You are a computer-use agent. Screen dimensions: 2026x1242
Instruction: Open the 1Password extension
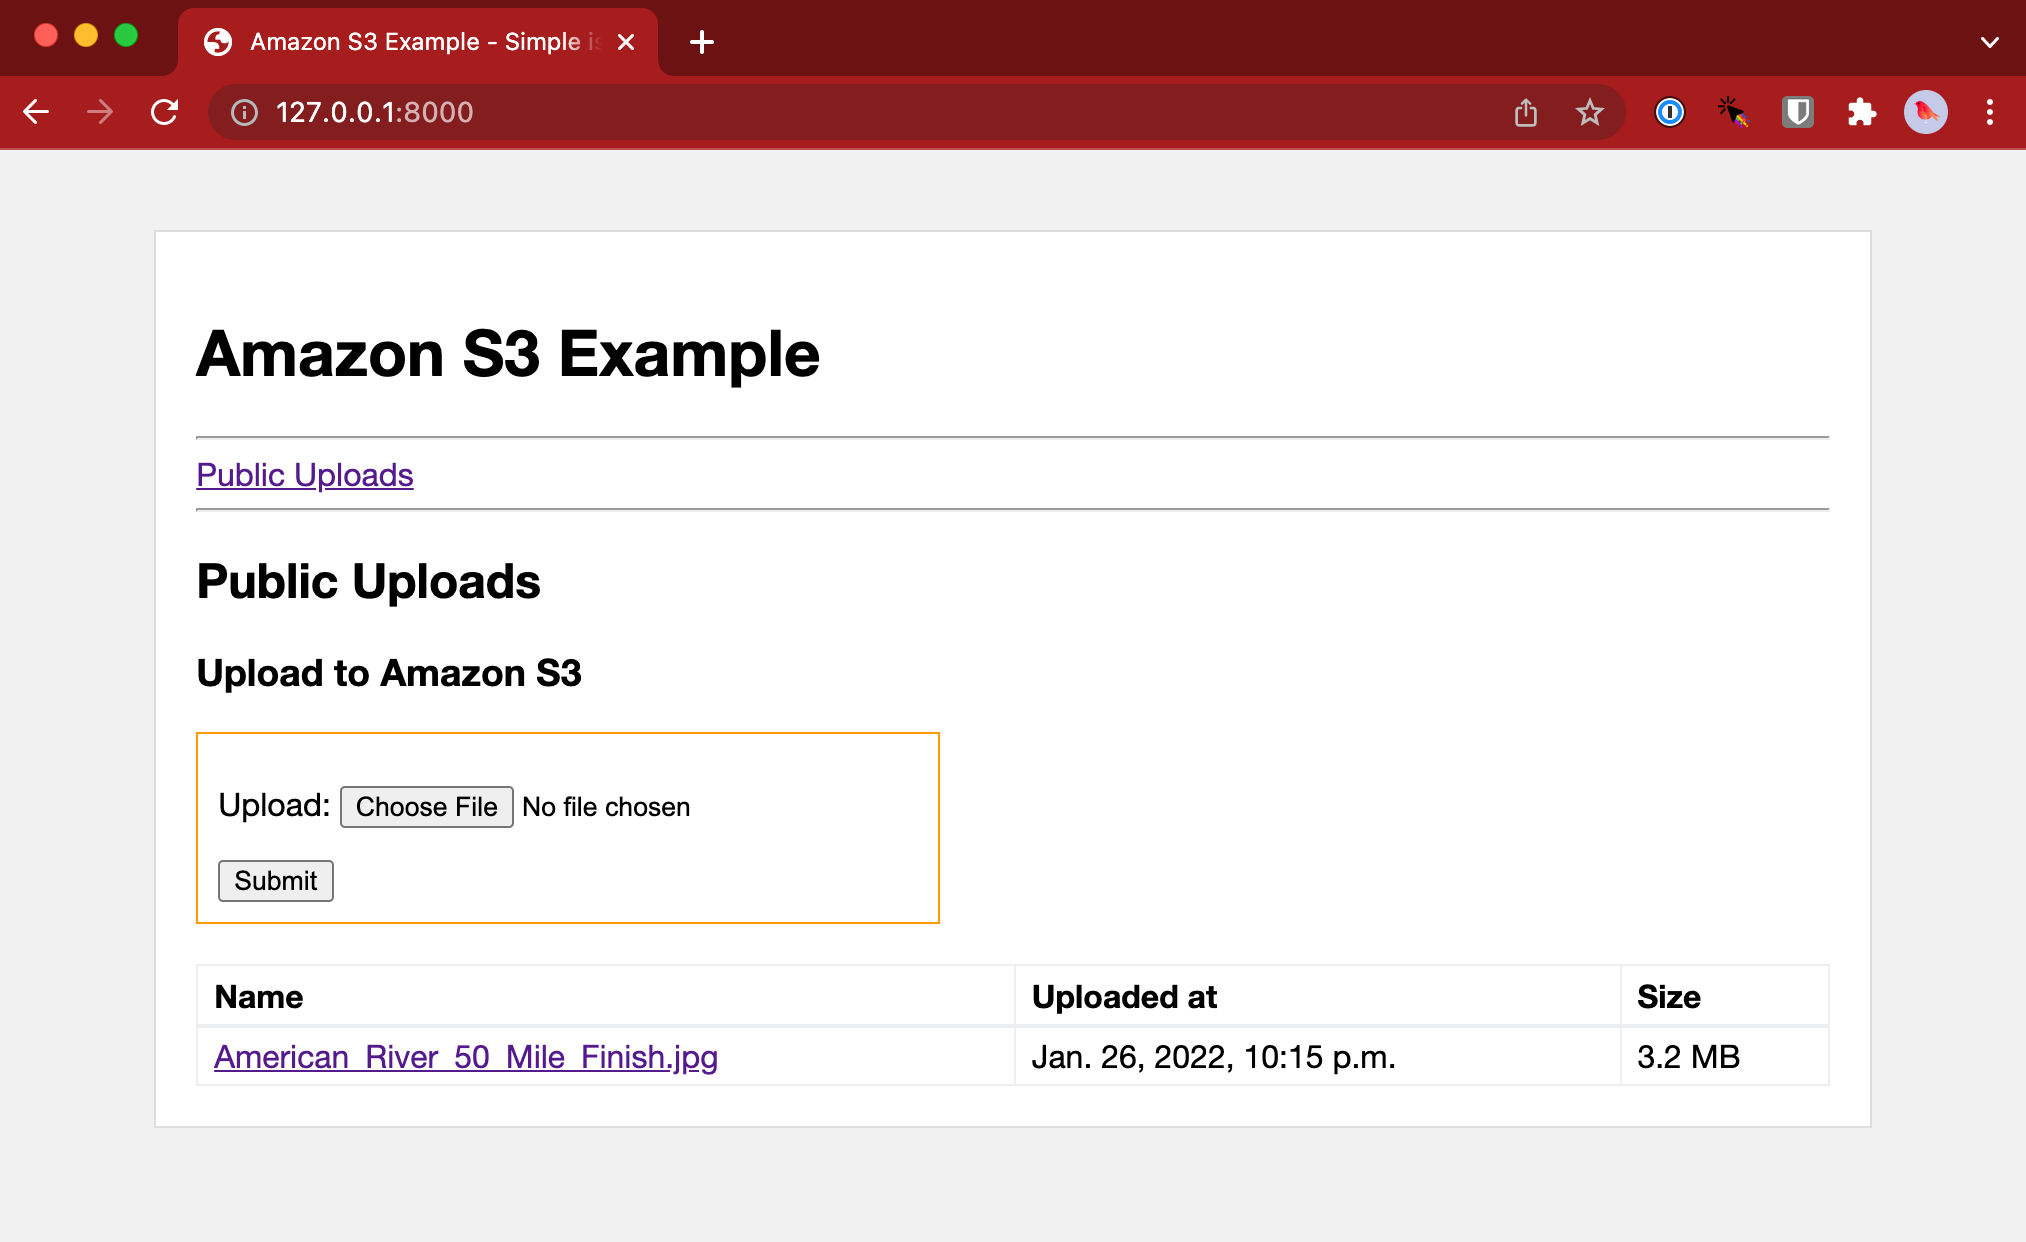click(x=1669, y=112)
